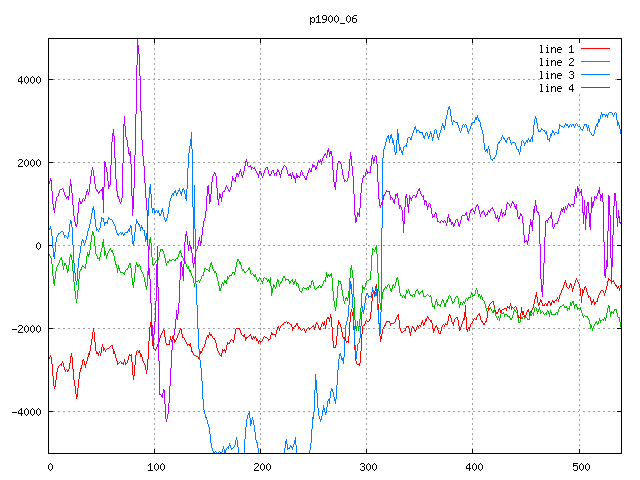The width and height of the screenshot is (640, 480).
Task: Select the 'line 1' legend label
Action: [558, 49]
